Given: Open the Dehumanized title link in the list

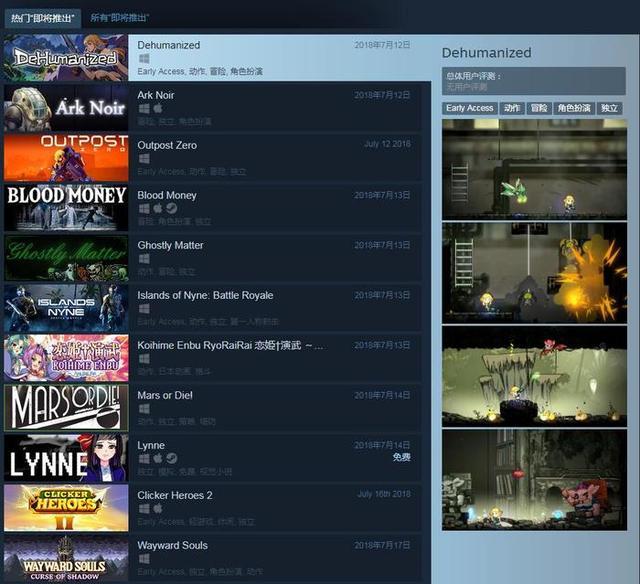Looking at the screenshot, I should click(x=169, y=45).
